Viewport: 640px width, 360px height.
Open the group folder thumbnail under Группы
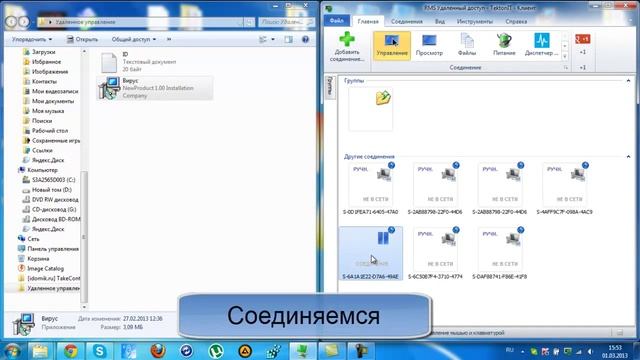371,109
